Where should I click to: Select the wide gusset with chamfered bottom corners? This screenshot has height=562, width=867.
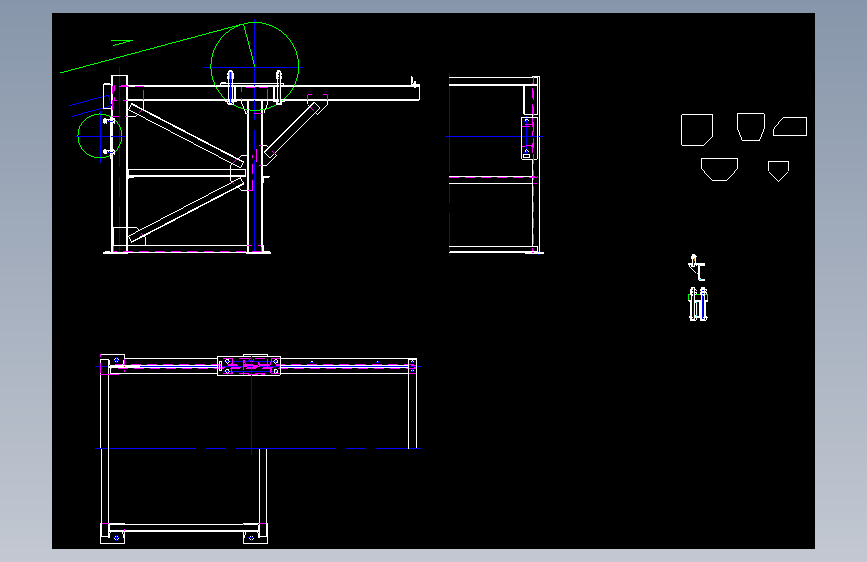point(719,169)
